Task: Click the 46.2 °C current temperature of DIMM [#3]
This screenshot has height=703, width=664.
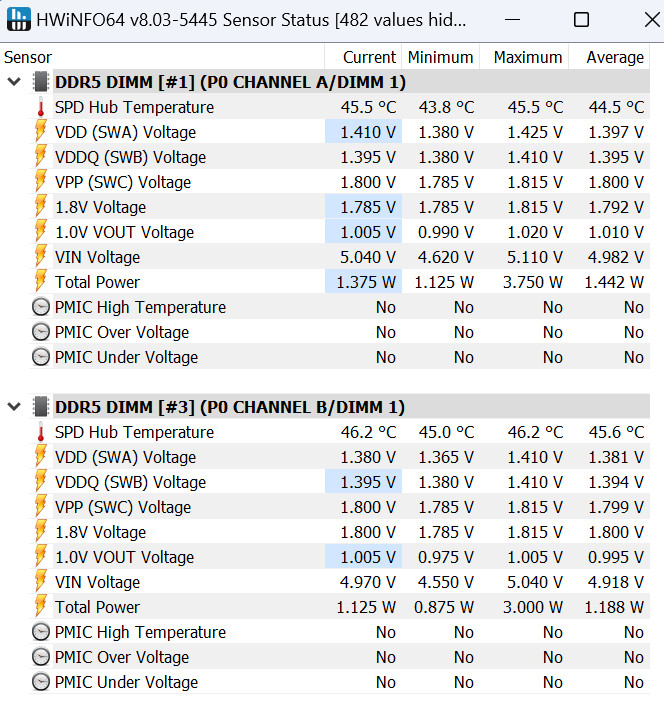Action: 369,432
